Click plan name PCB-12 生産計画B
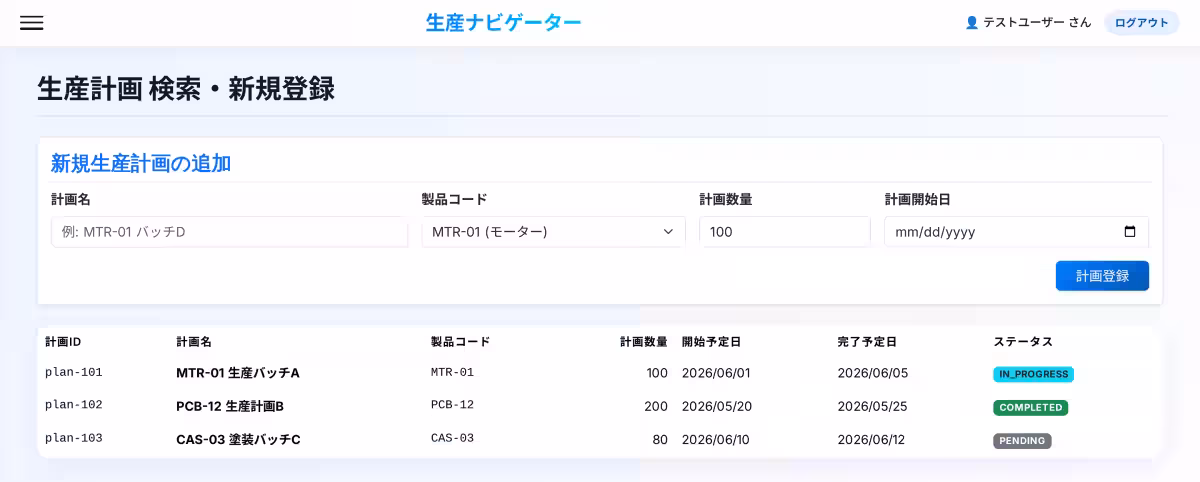 coord(230,406)
